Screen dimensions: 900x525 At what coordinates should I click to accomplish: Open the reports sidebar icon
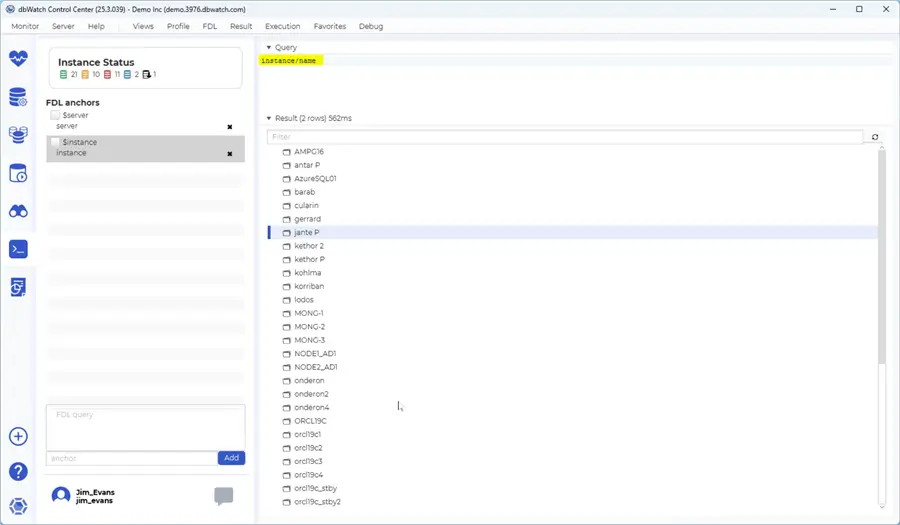[18, 287]
